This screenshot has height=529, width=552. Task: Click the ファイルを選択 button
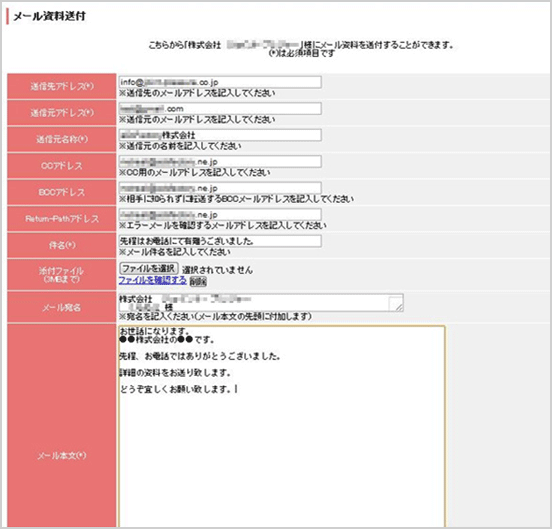pos(149,269)
